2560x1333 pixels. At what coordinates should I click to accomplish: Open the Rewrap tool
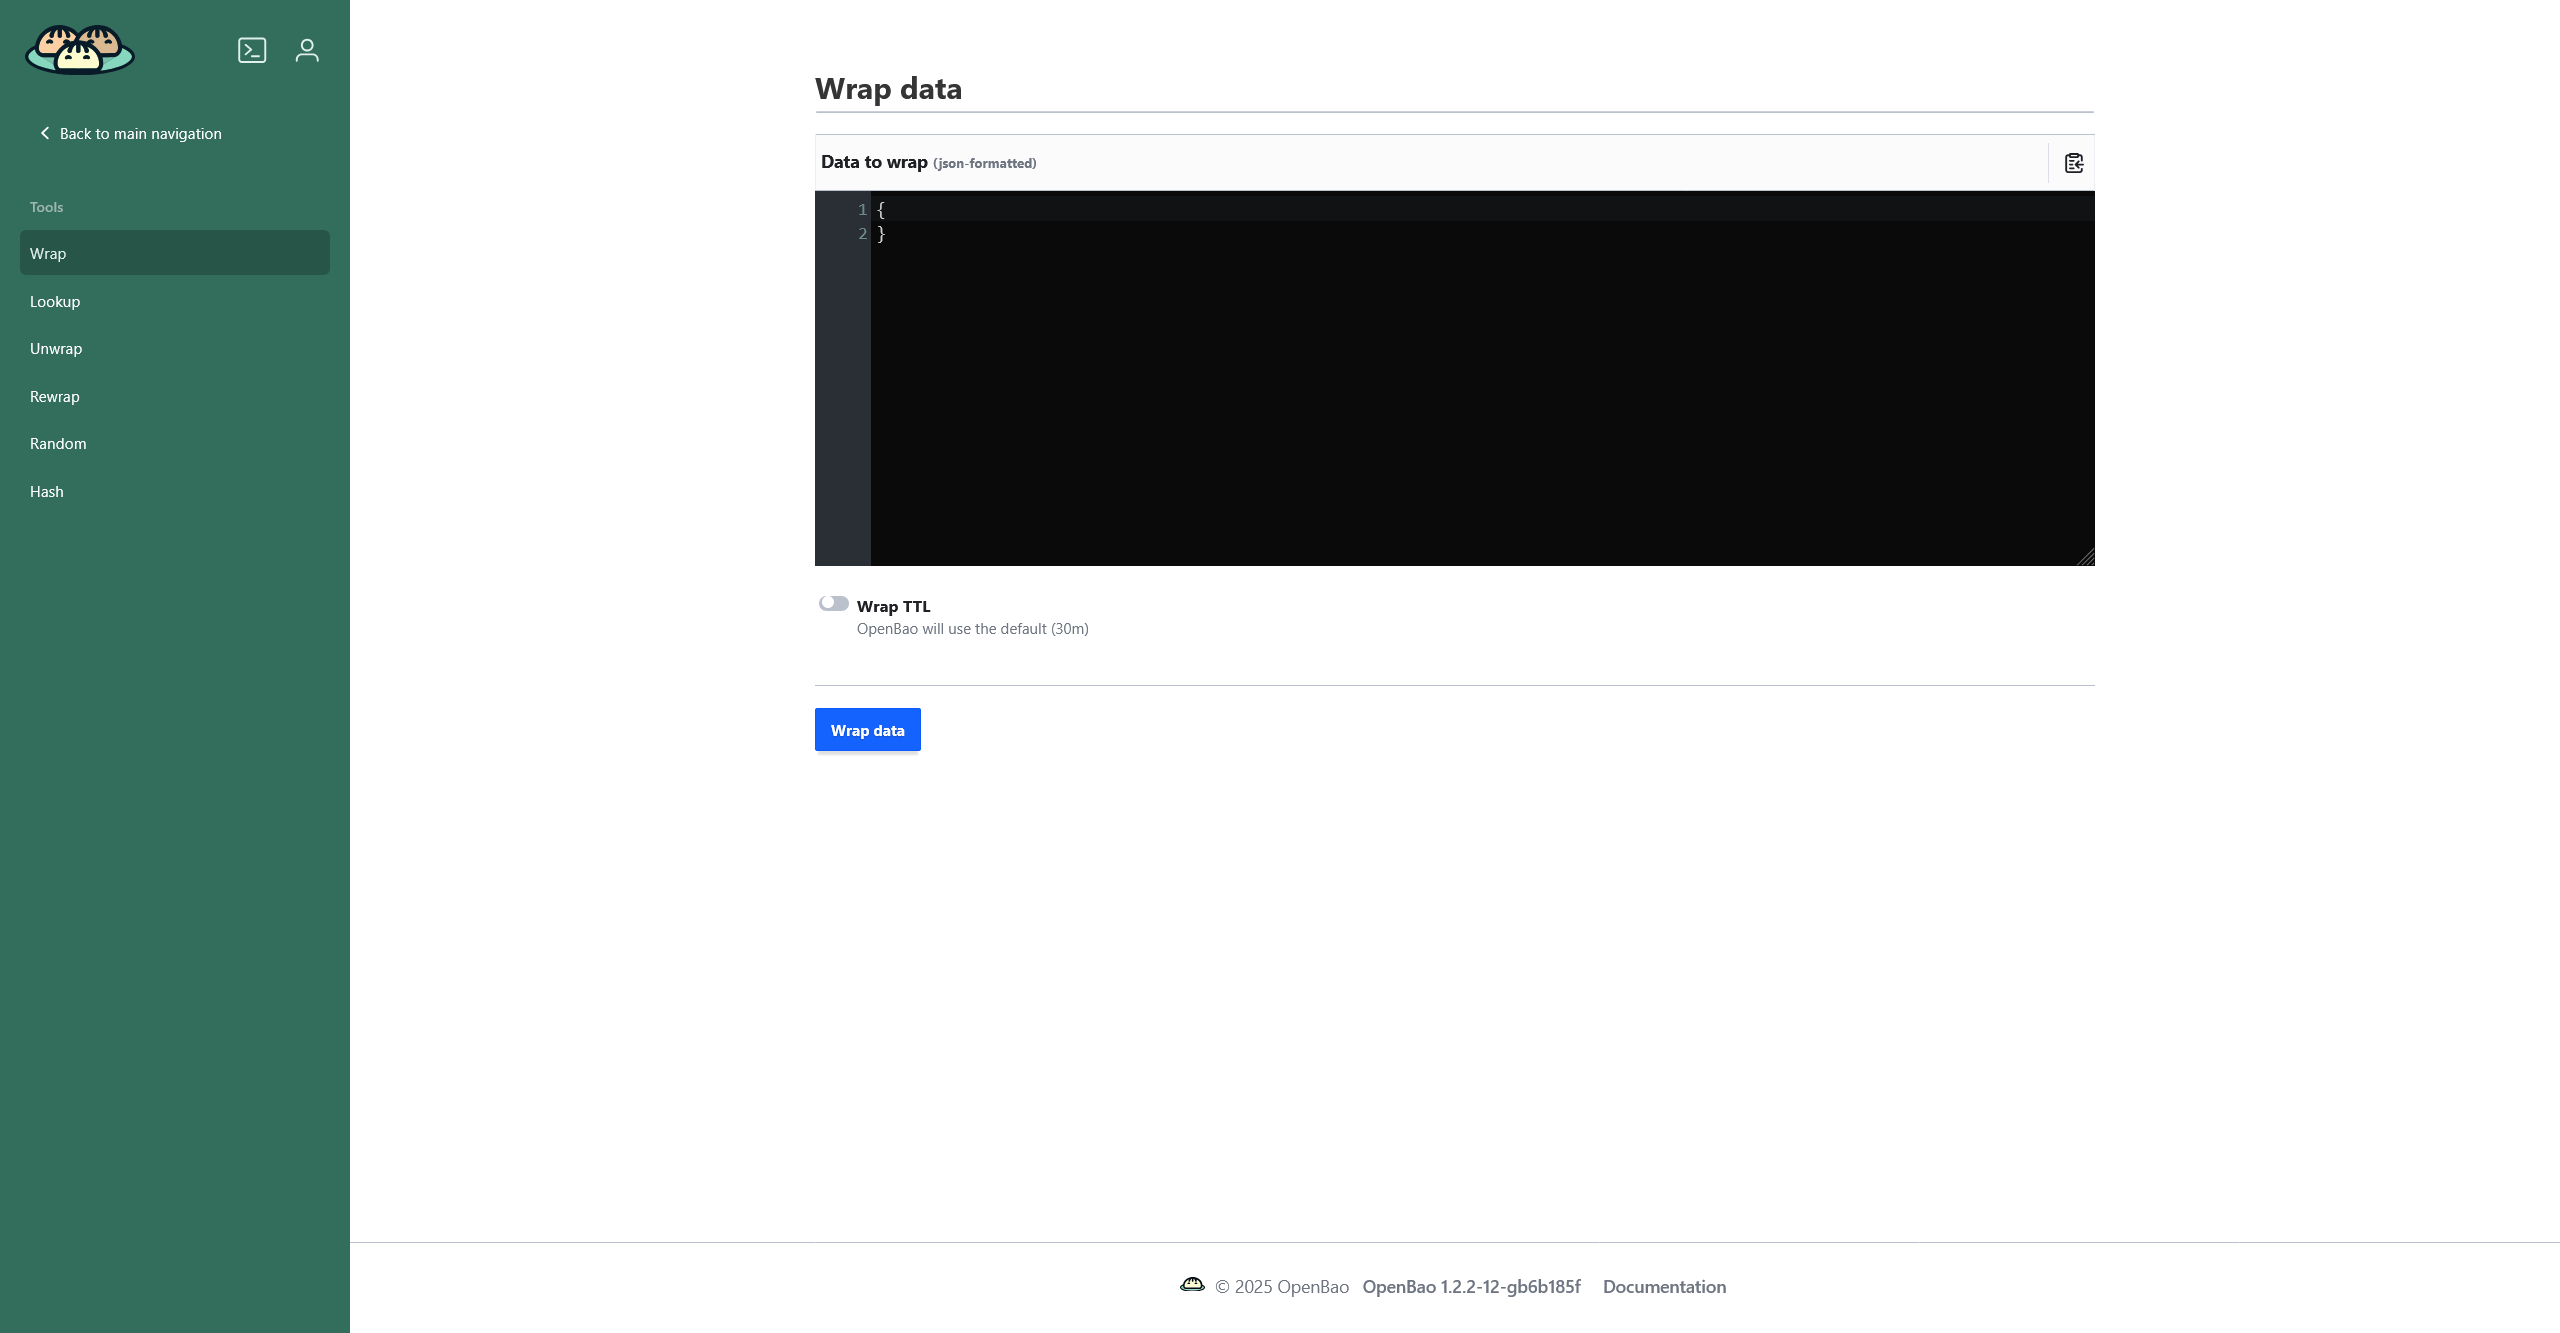coord(55,397)
